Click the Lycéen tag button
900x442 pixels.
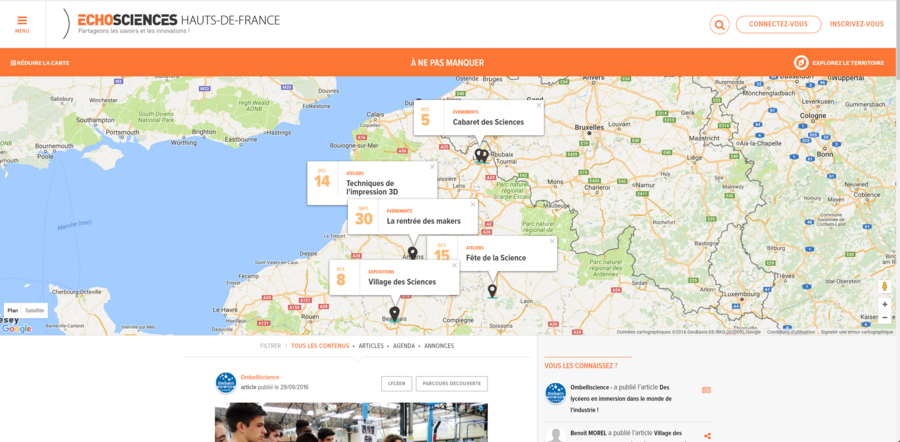click(396, 383)
